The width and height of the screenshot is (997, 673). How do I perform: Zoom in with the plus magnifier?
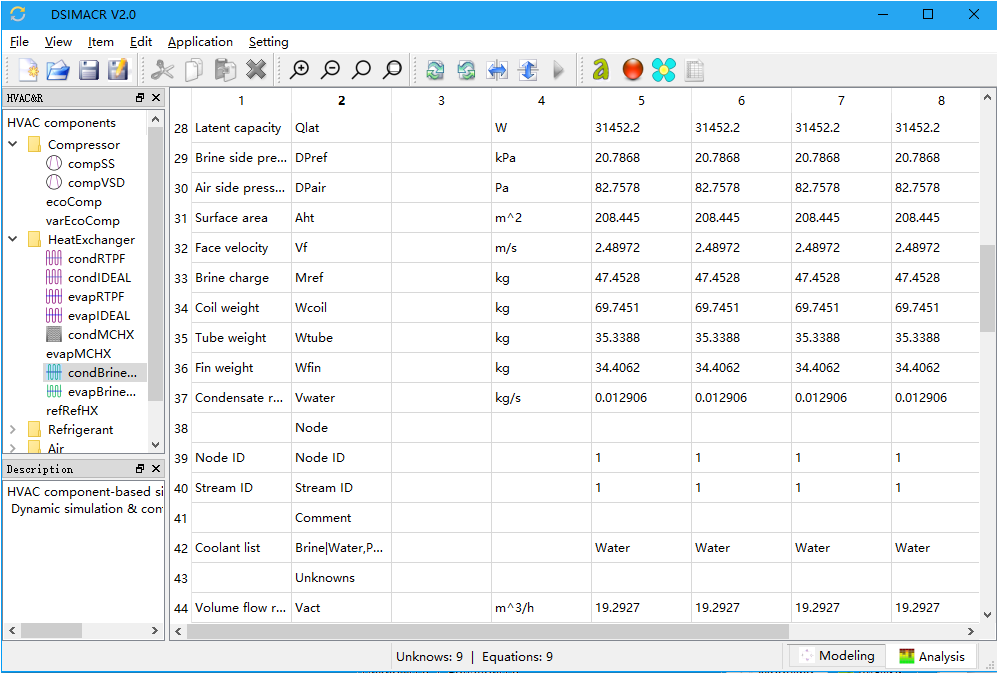299,70
